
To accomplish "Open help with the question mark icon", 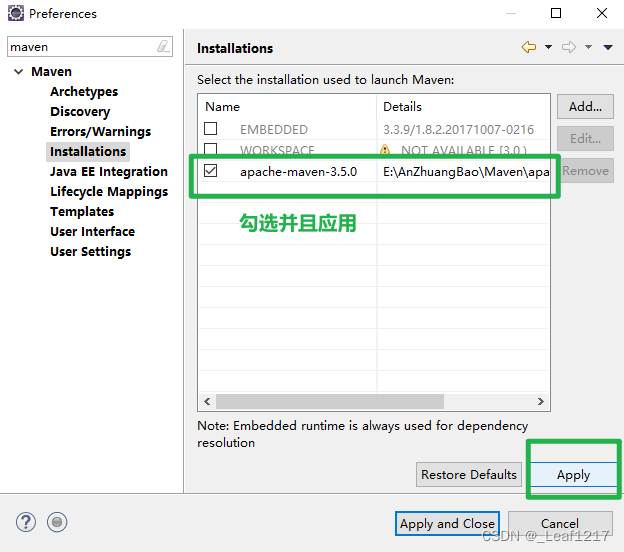I will 26,522.
